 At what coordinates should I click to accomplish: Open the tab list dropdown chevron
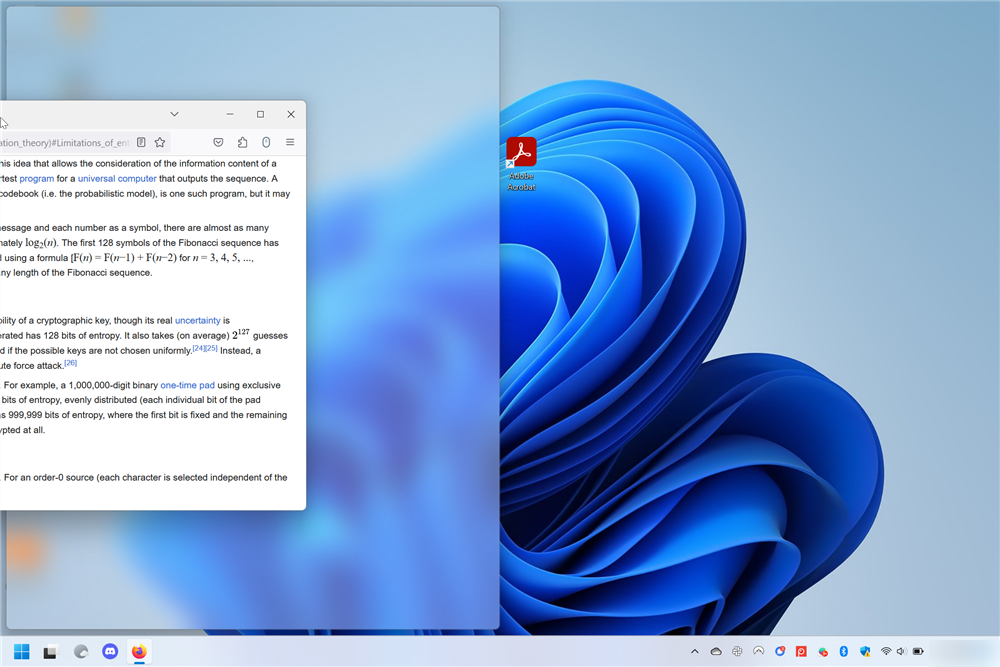click(x=174, y=114)
